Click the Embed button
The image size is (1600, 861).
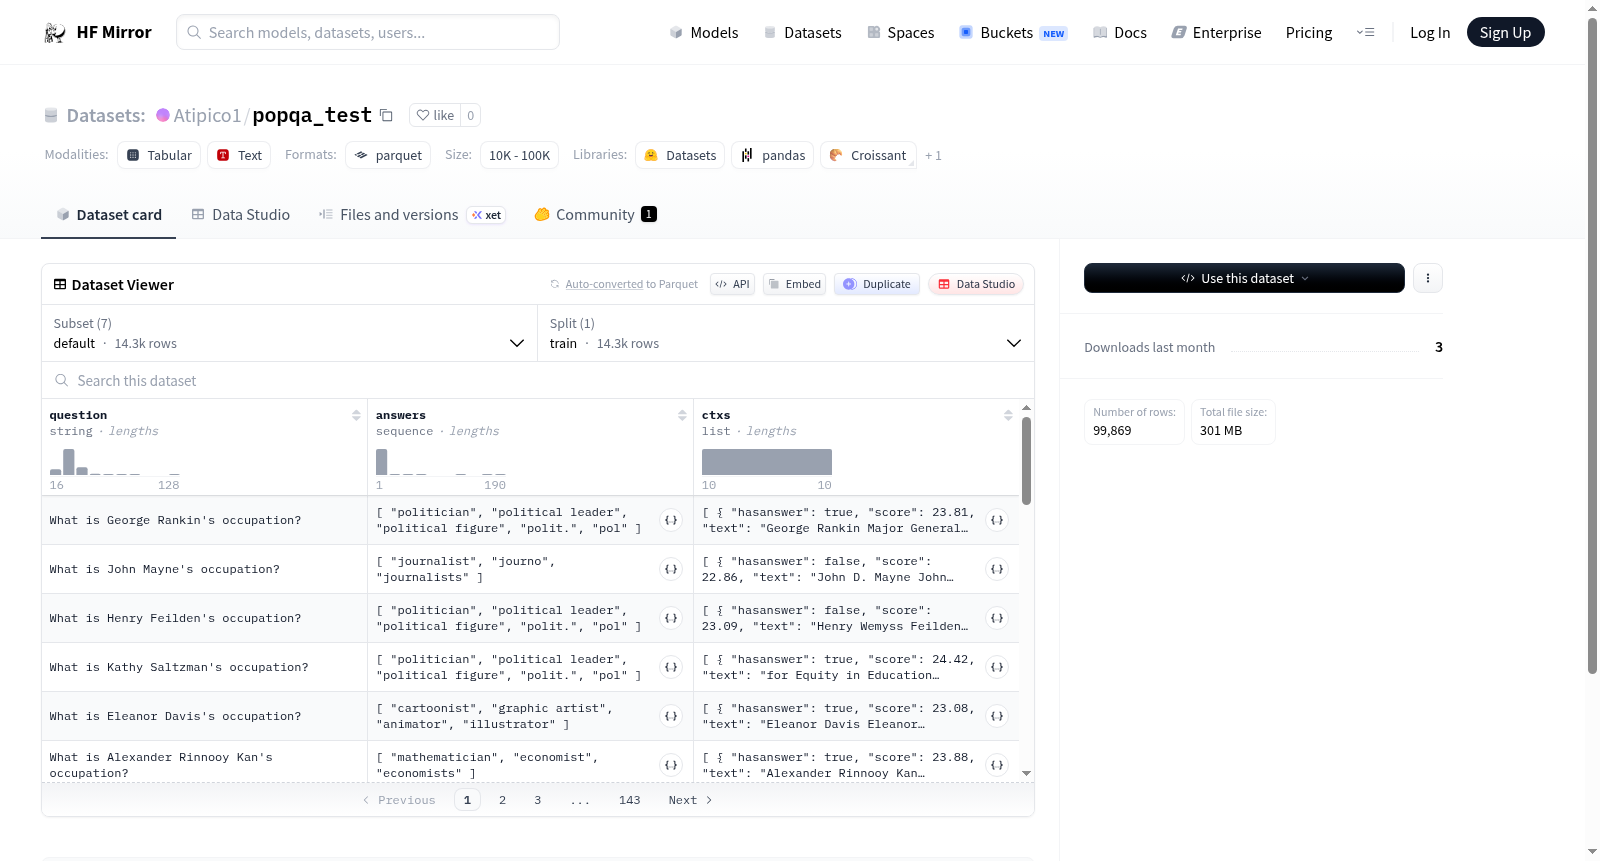pos(795,284)
